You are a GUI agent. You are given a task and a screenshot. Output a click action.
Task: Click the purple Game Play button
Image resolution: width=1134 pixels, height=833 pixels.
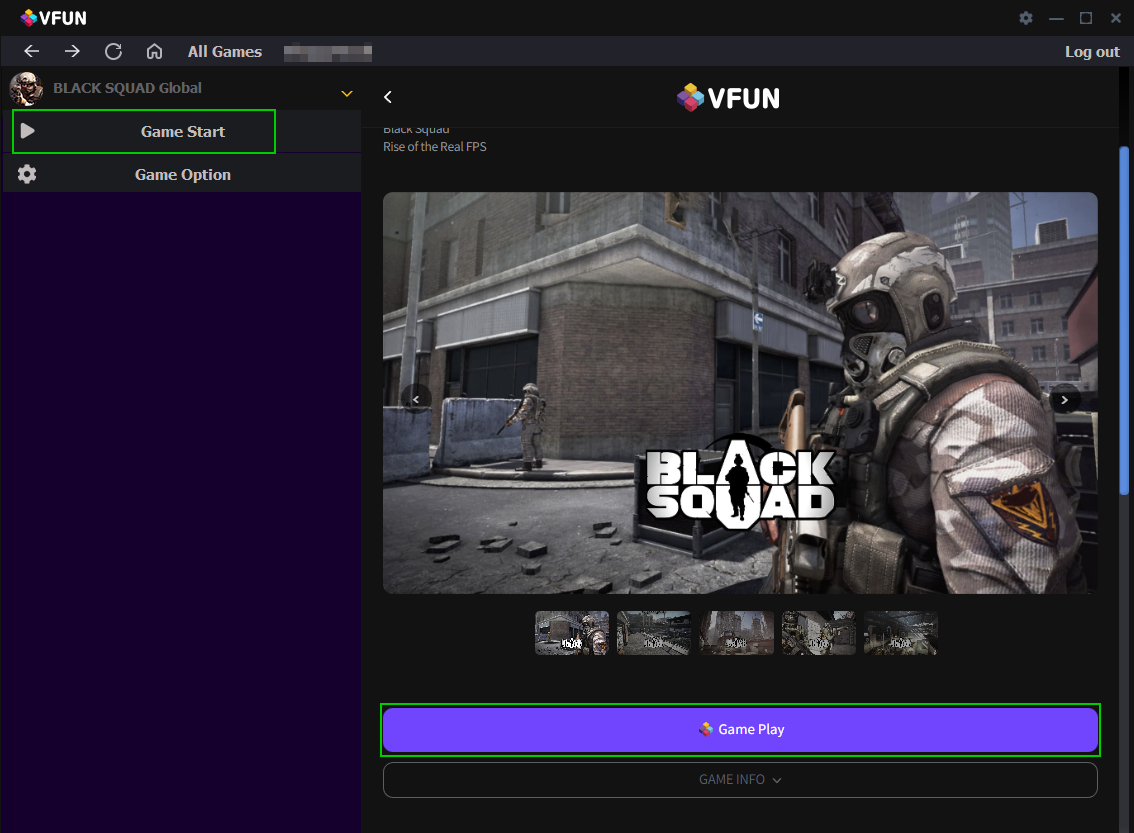tap(740, 730)
